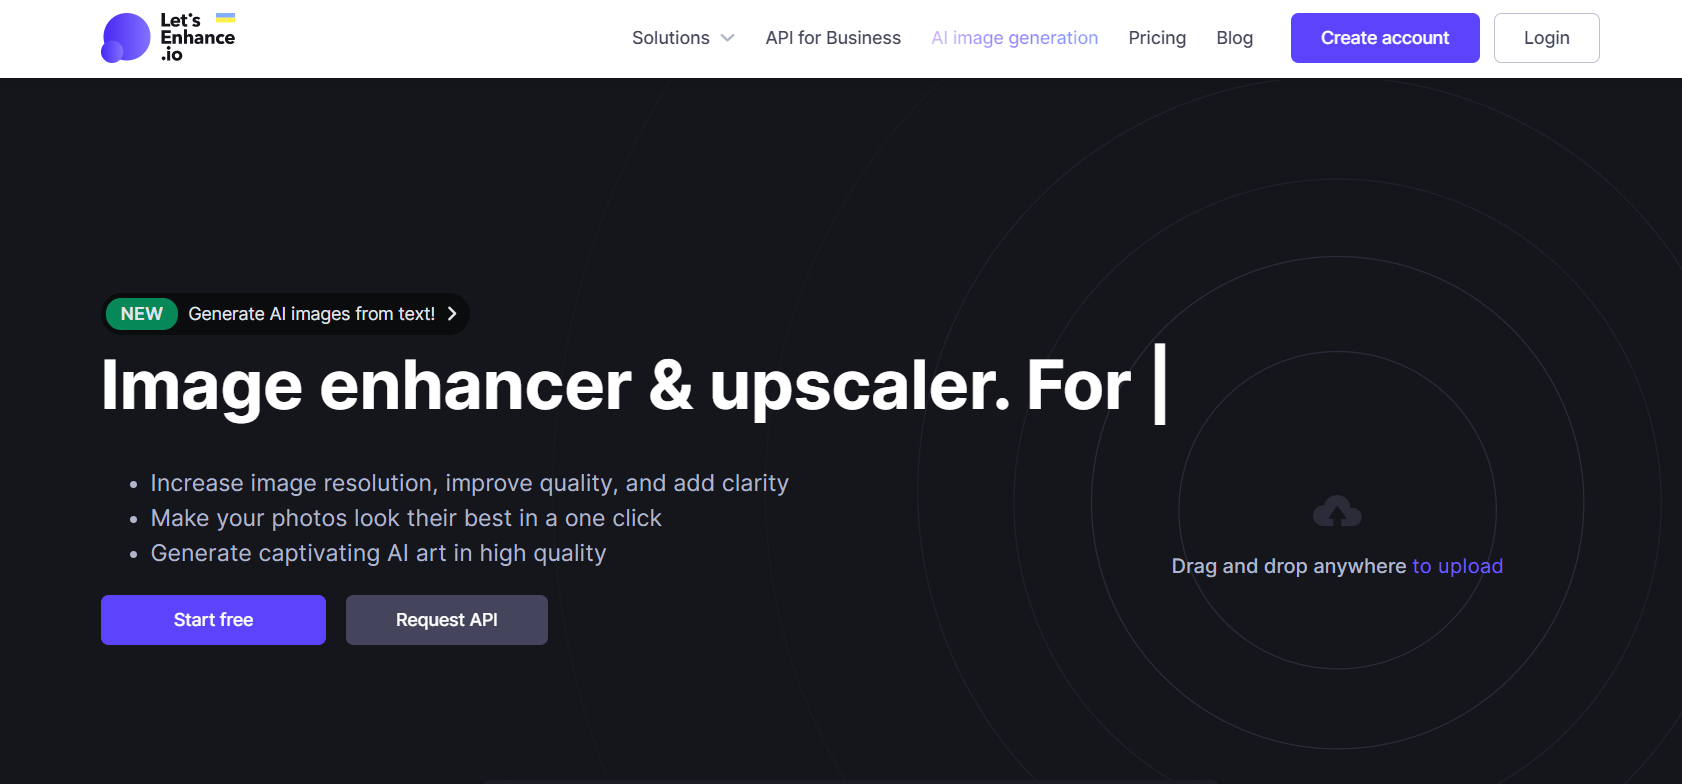Click the 'Drag and drop anywhere' text
This screenshot has height=784, width=1682.
pyautogui.click(x=1288, y=566)
